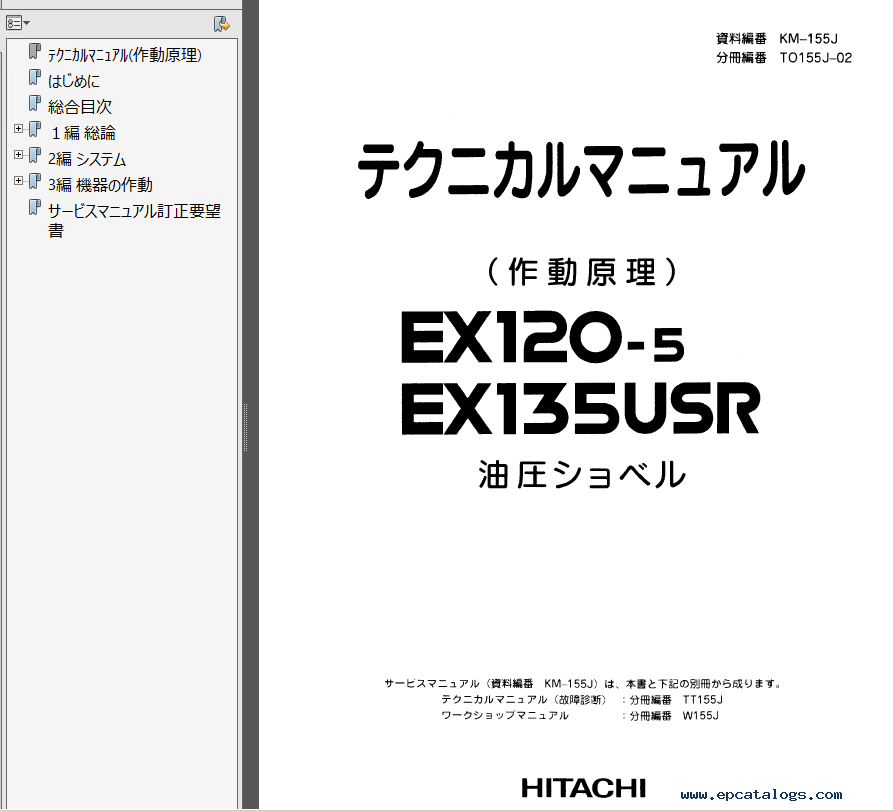Screen dimensions: 893x811
Task: Click the 油圧ショベル text
Action: pos(583,475)
